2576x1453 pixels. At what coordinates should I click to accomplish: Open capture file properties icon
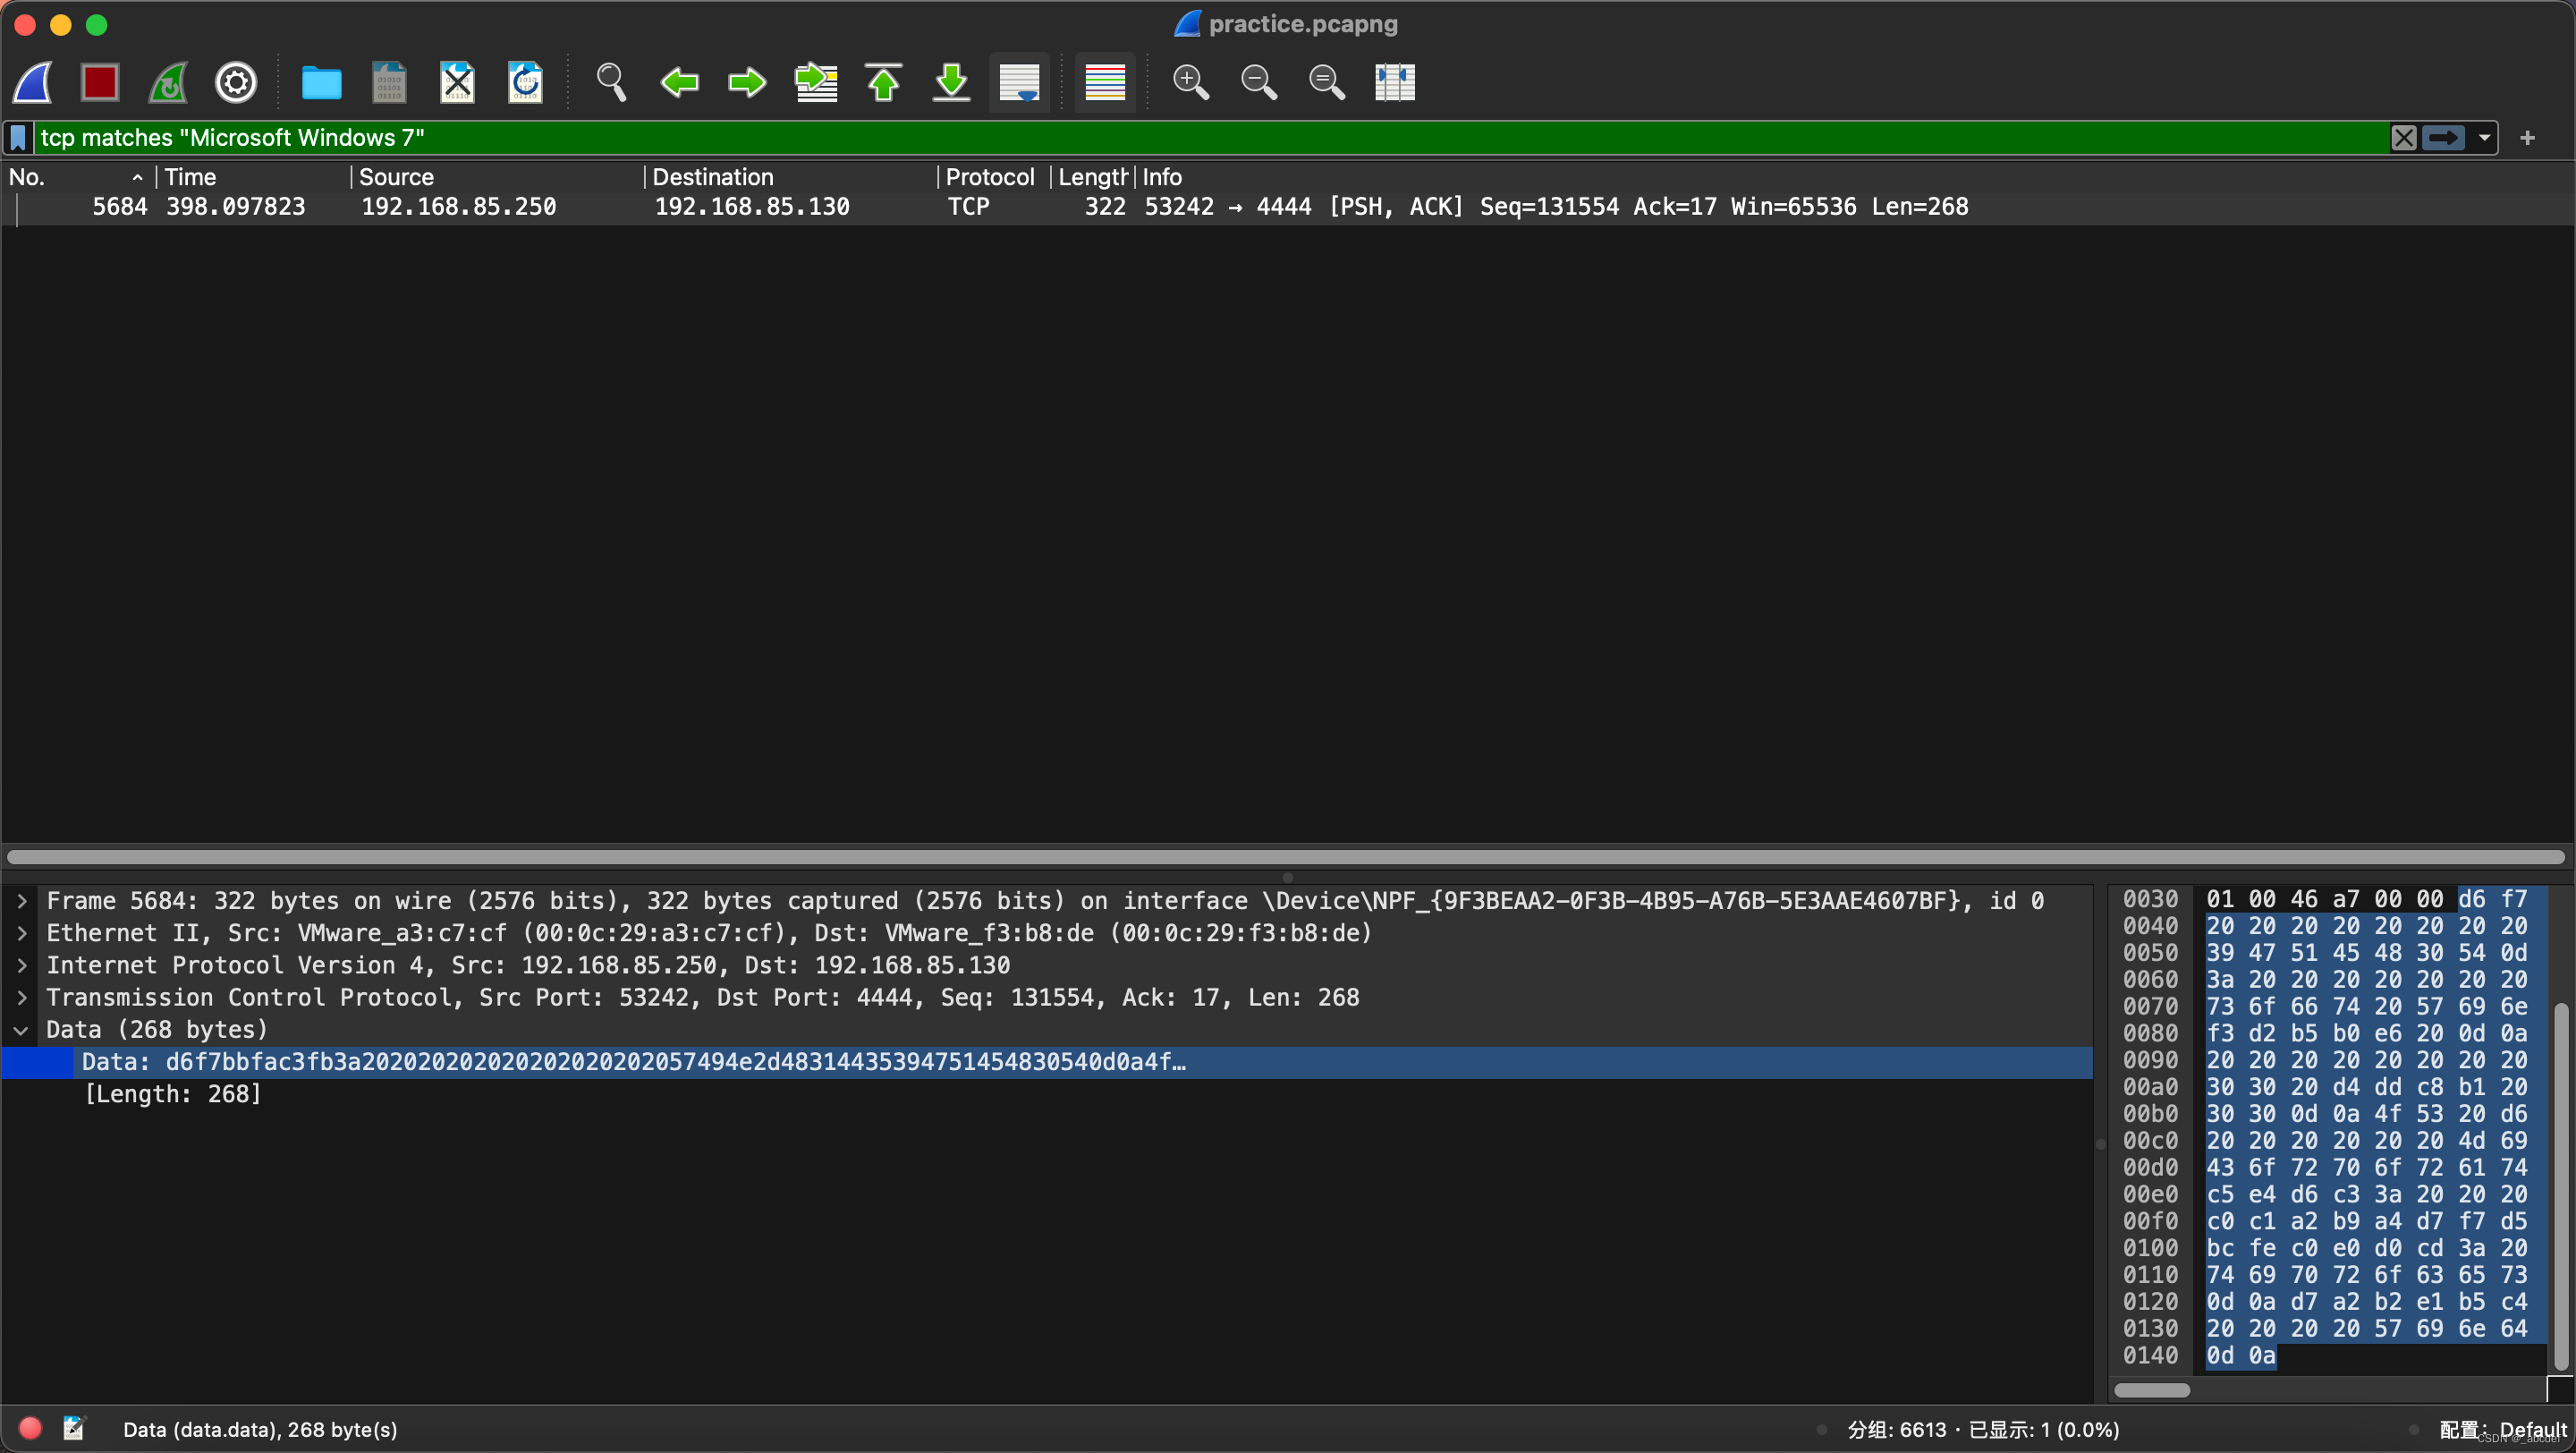coord(74,1428)
